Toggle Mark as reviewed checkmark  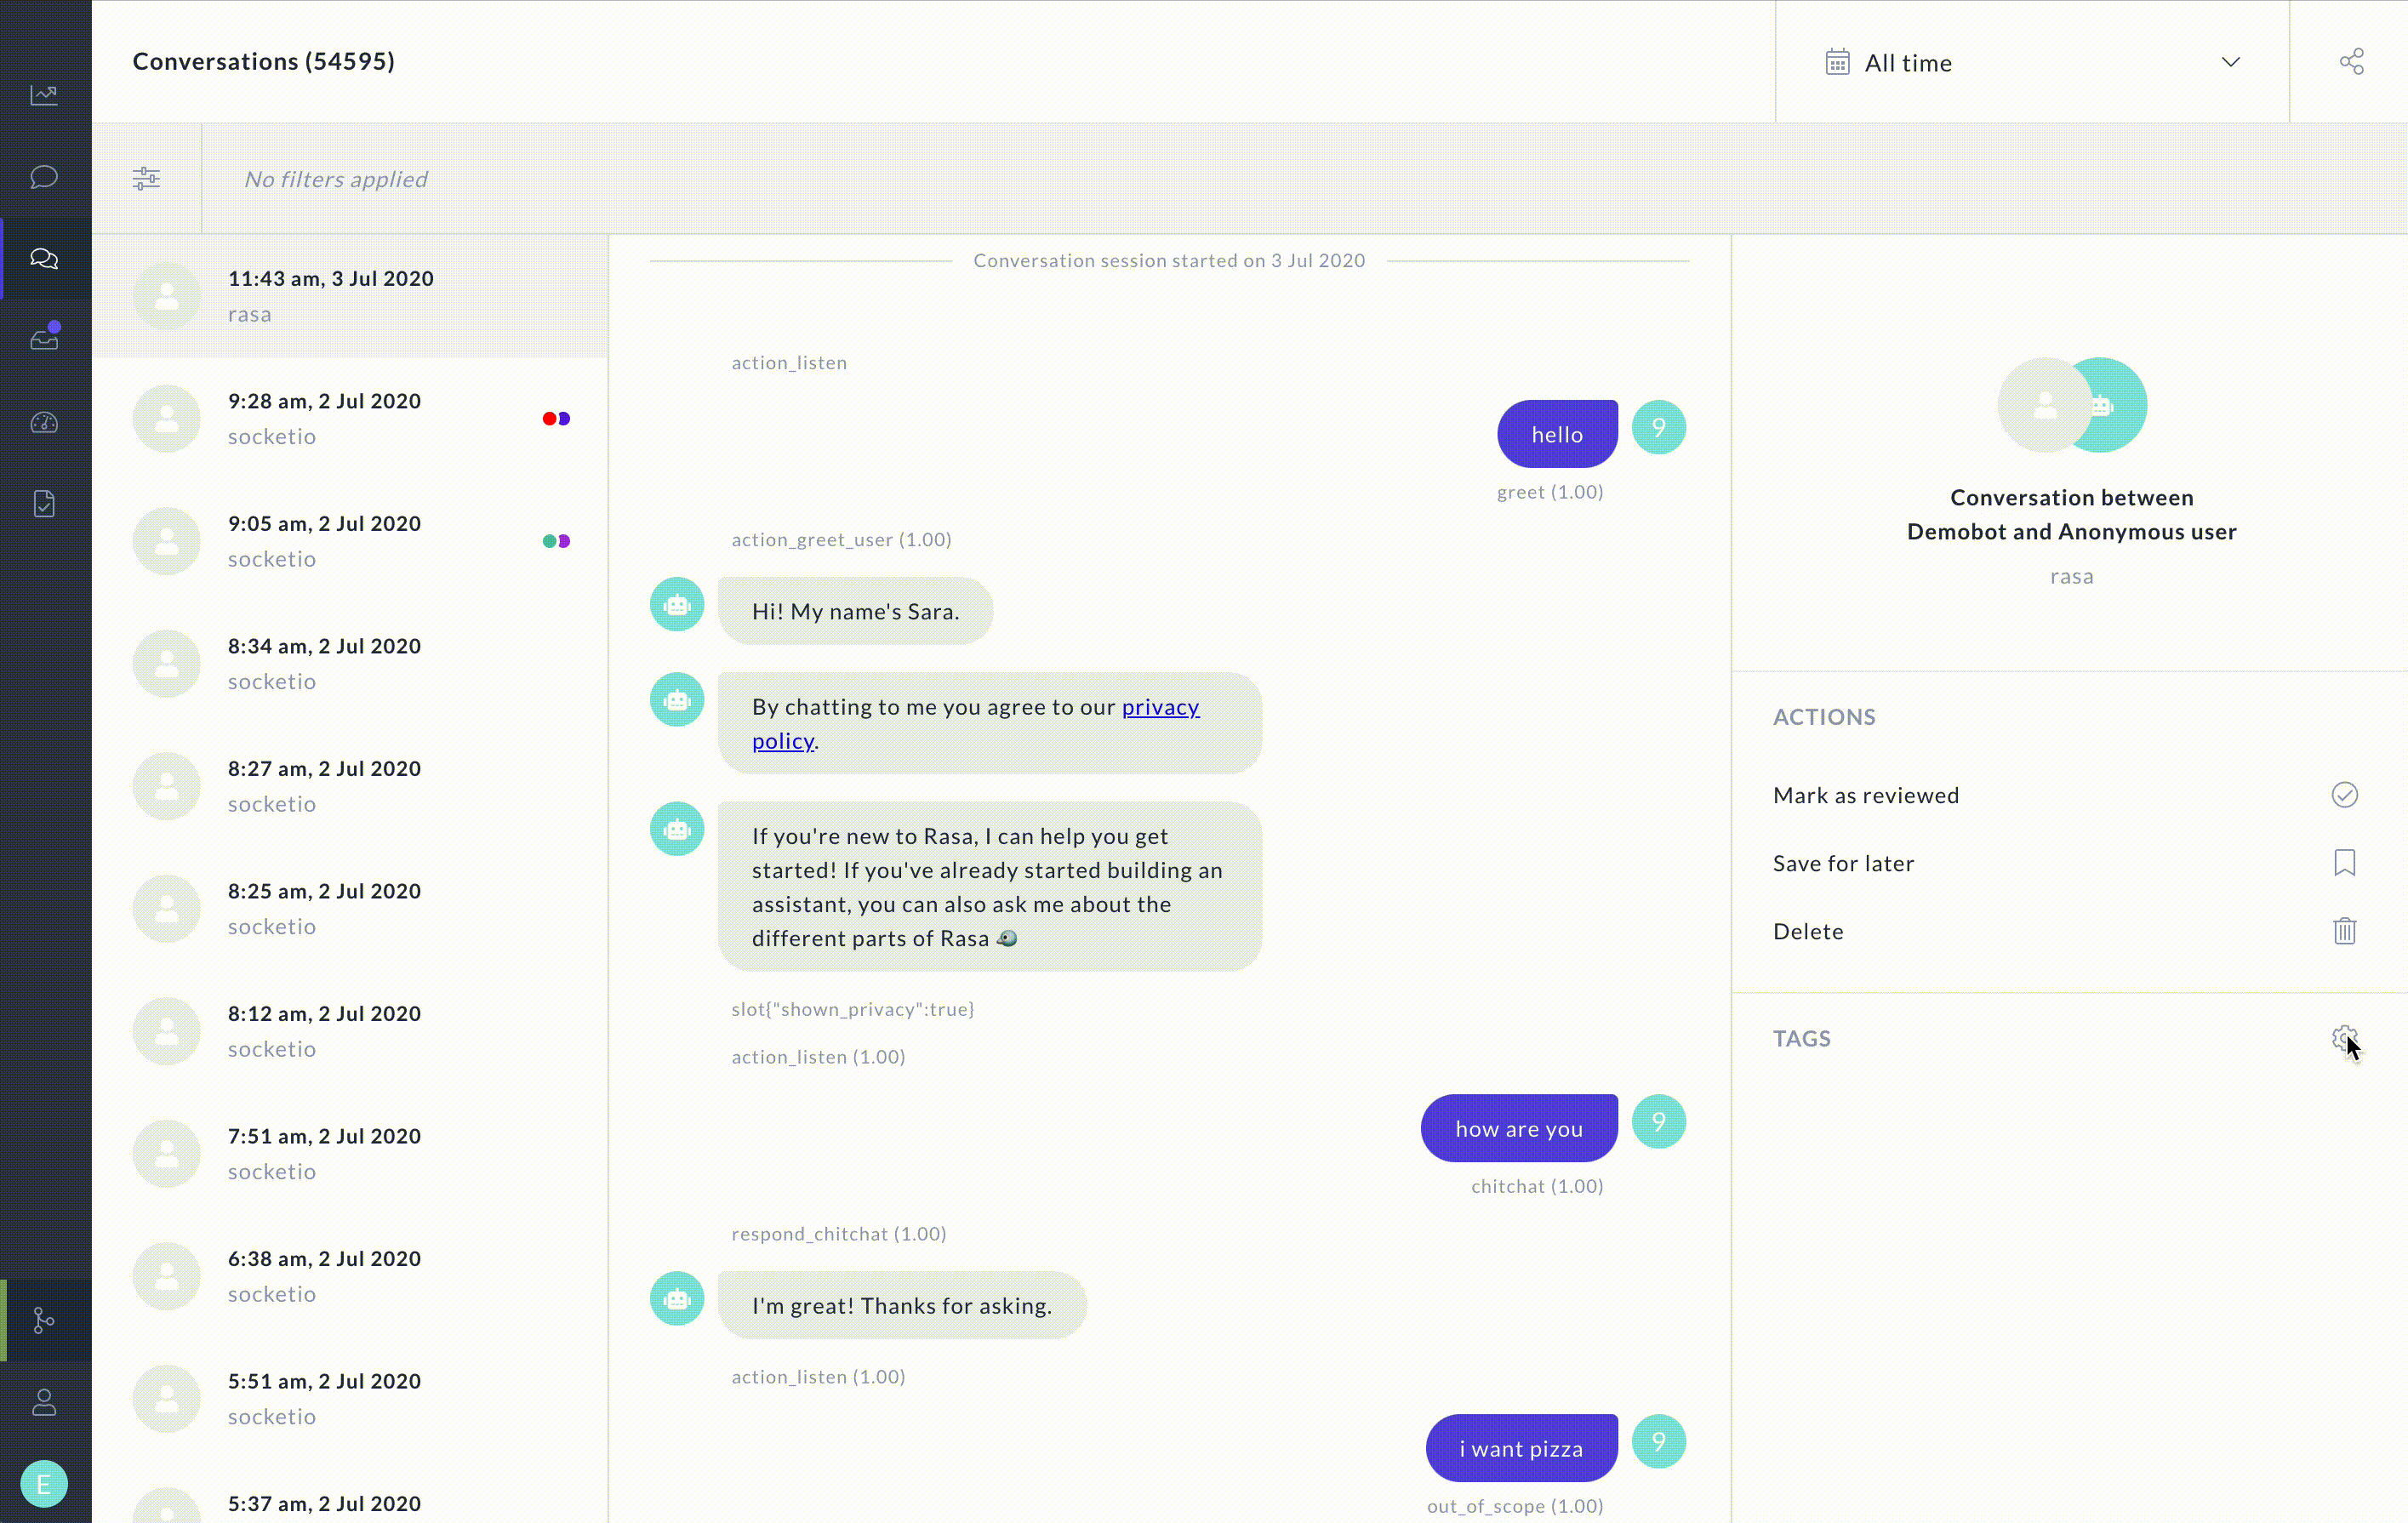[x=2345, y=795]
